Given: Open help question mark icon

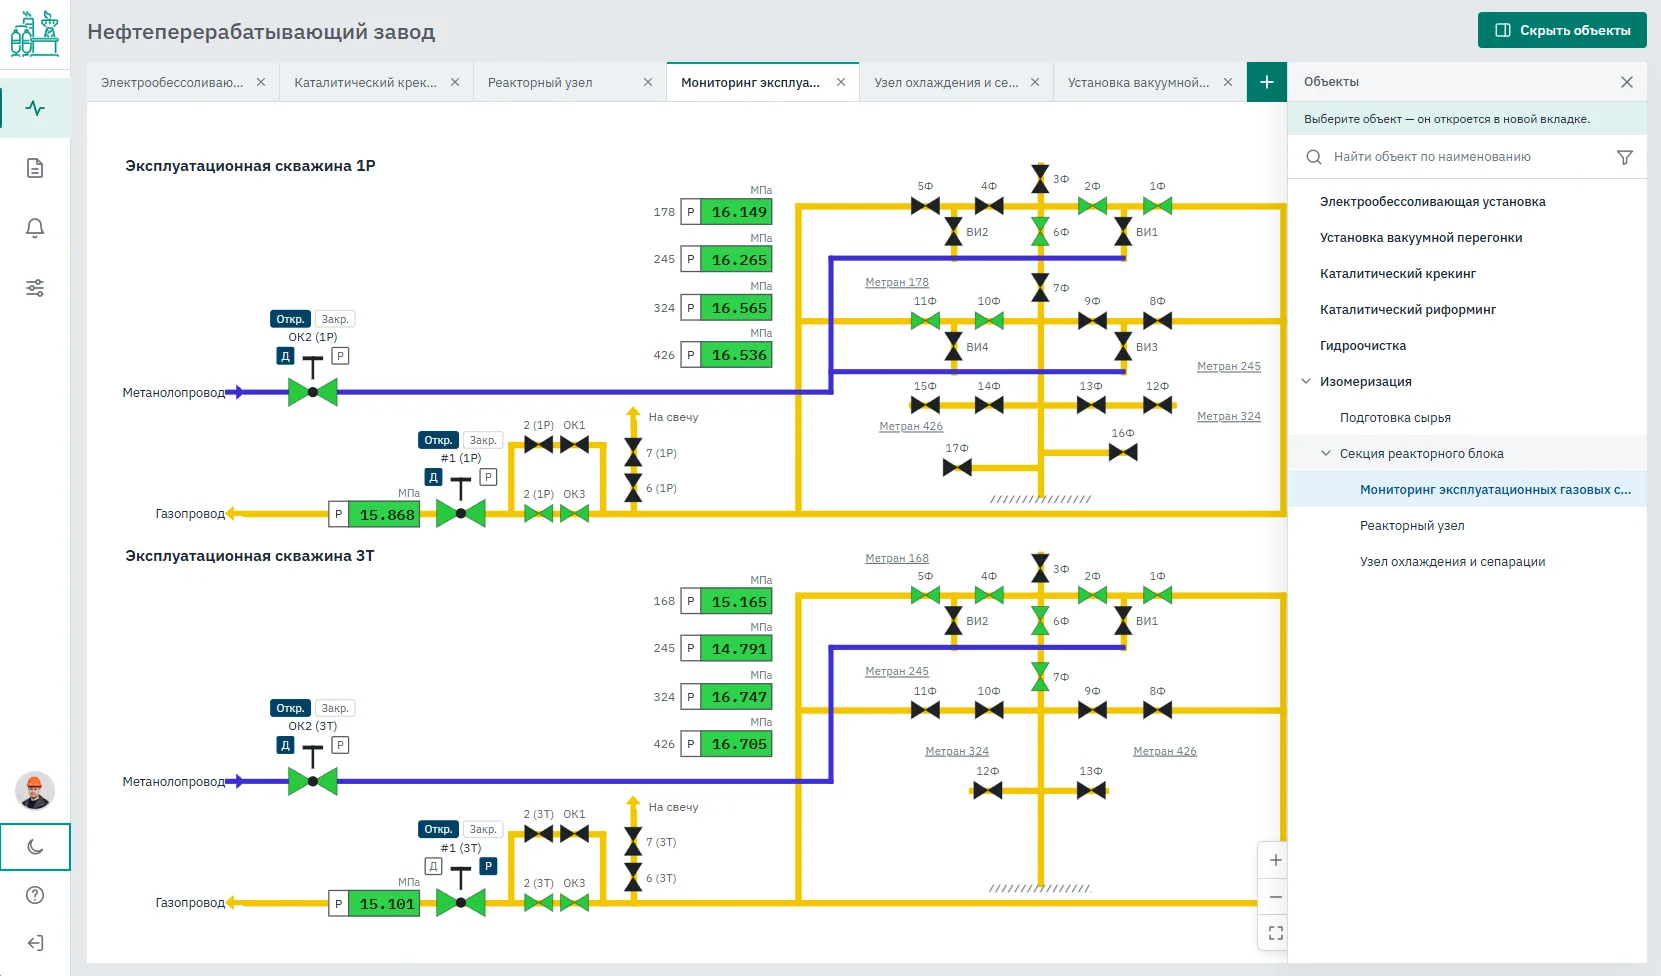Looking at the screenshot, I should pyautogui.click(x=35, y=895).
